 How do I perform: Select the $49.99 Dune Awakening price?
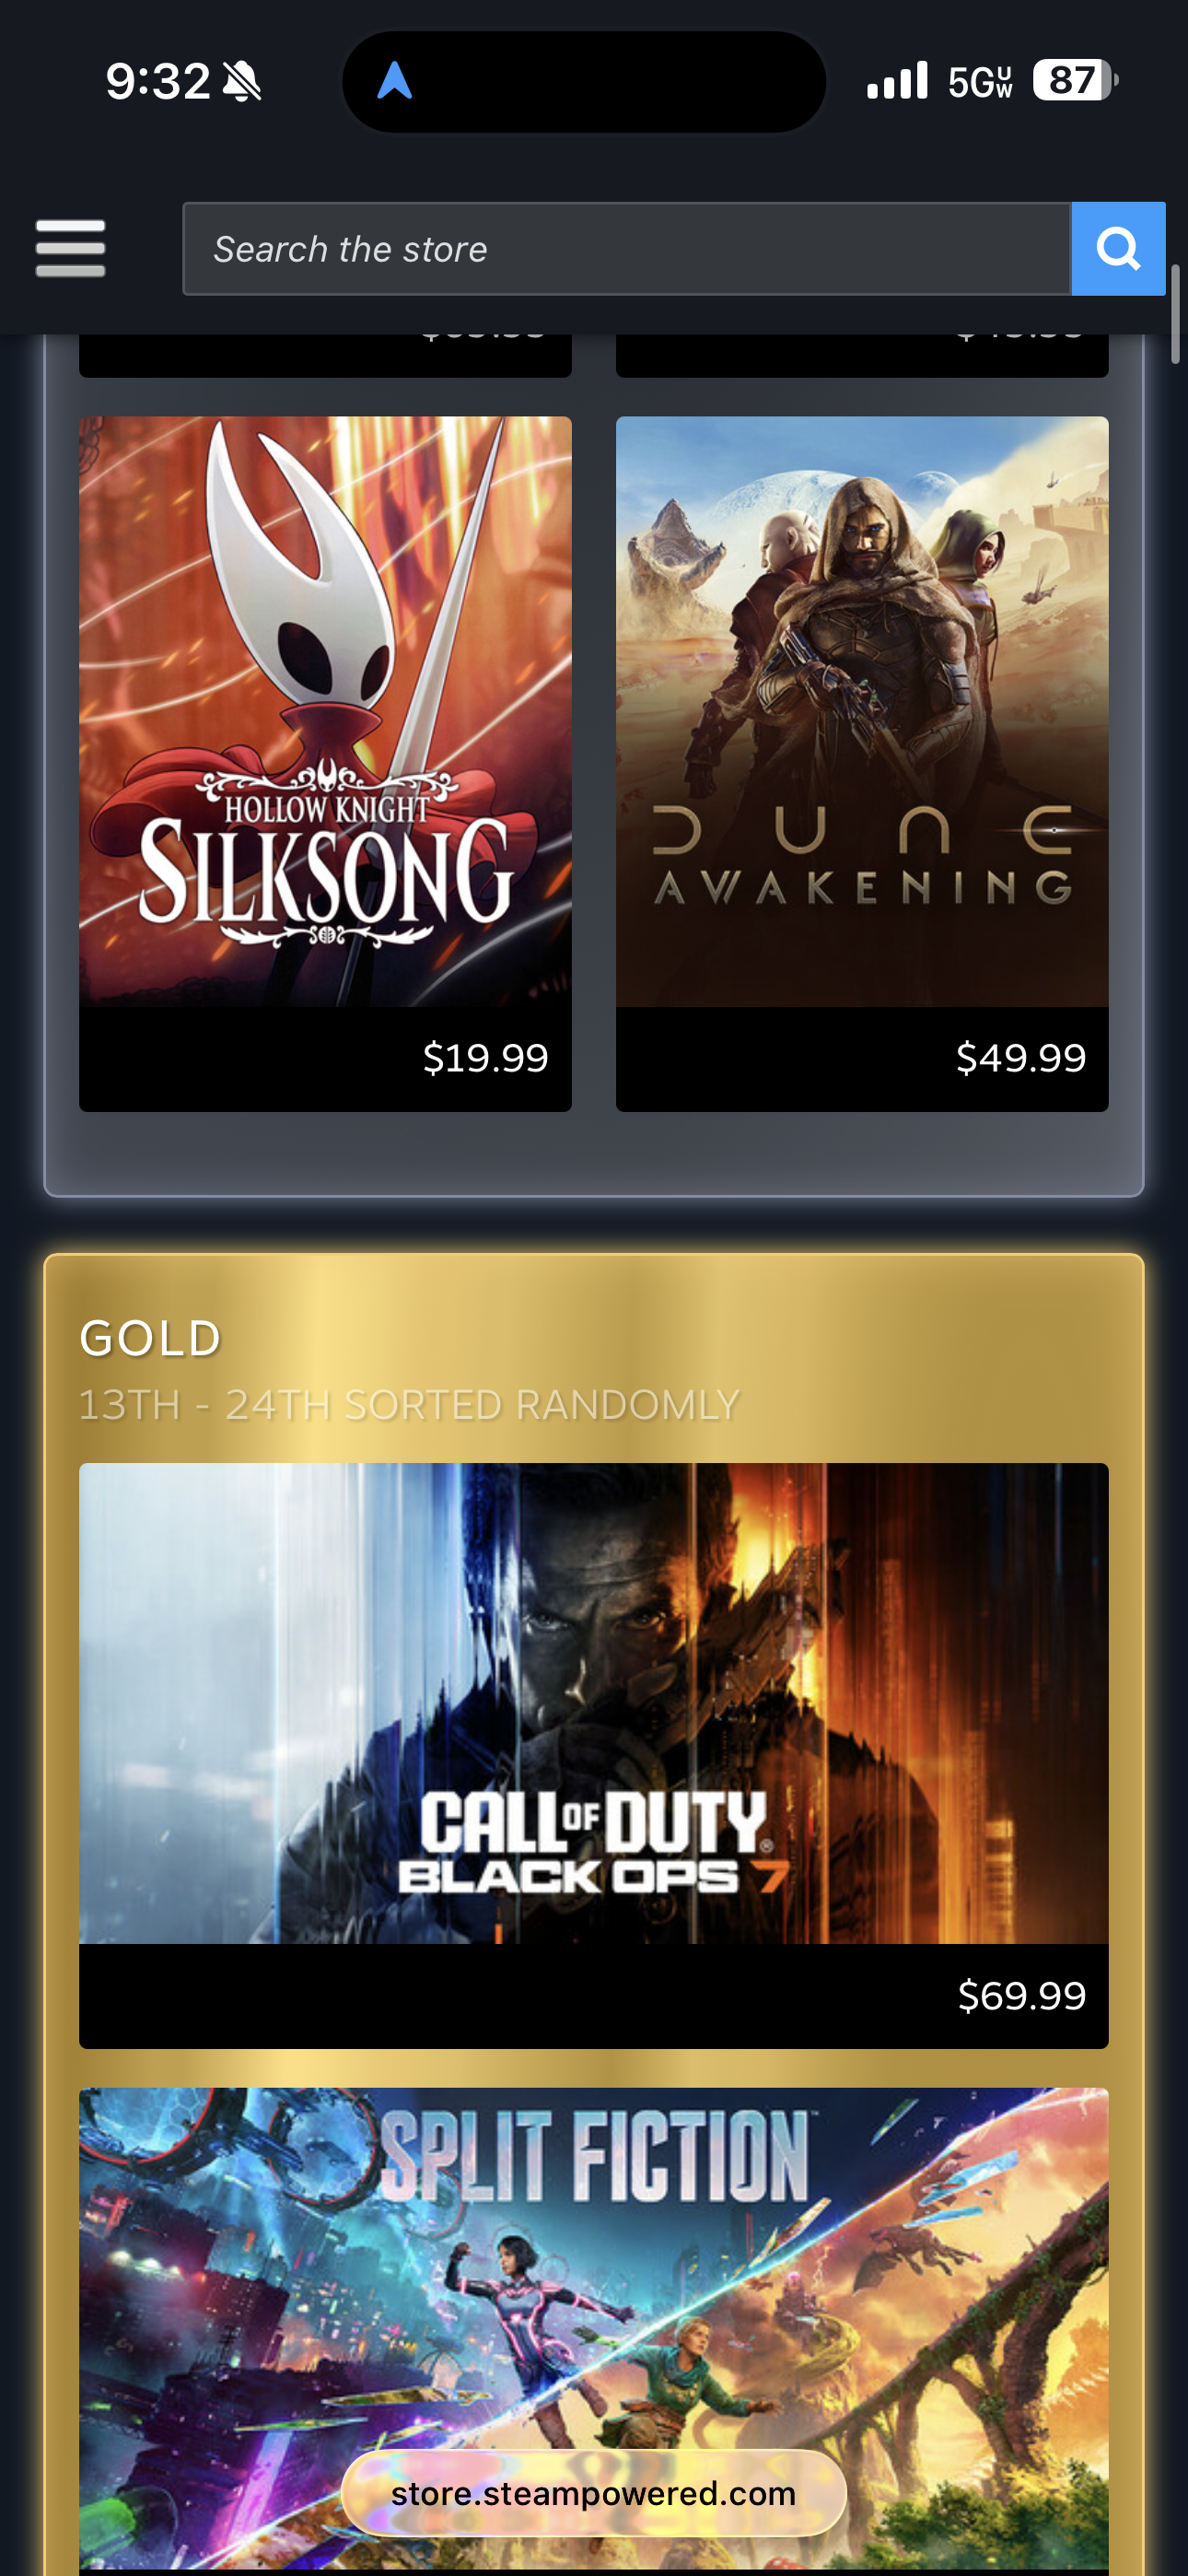tap(1021, 1058)
